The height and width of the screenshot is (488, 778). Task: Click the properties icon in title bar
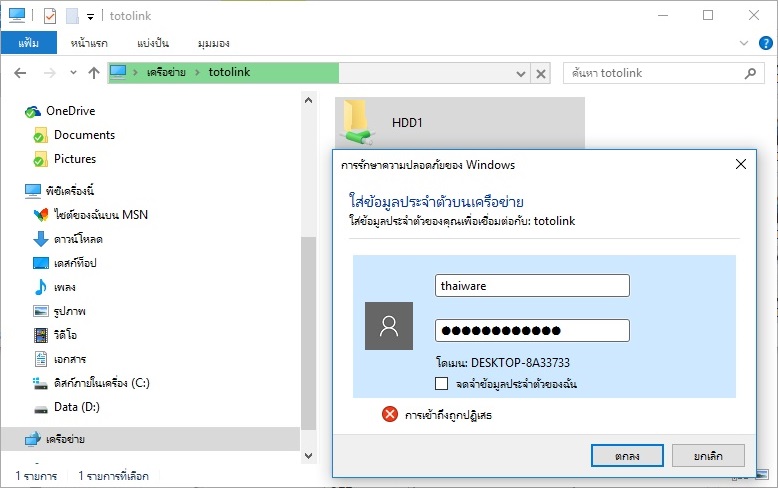pos(50,16)
